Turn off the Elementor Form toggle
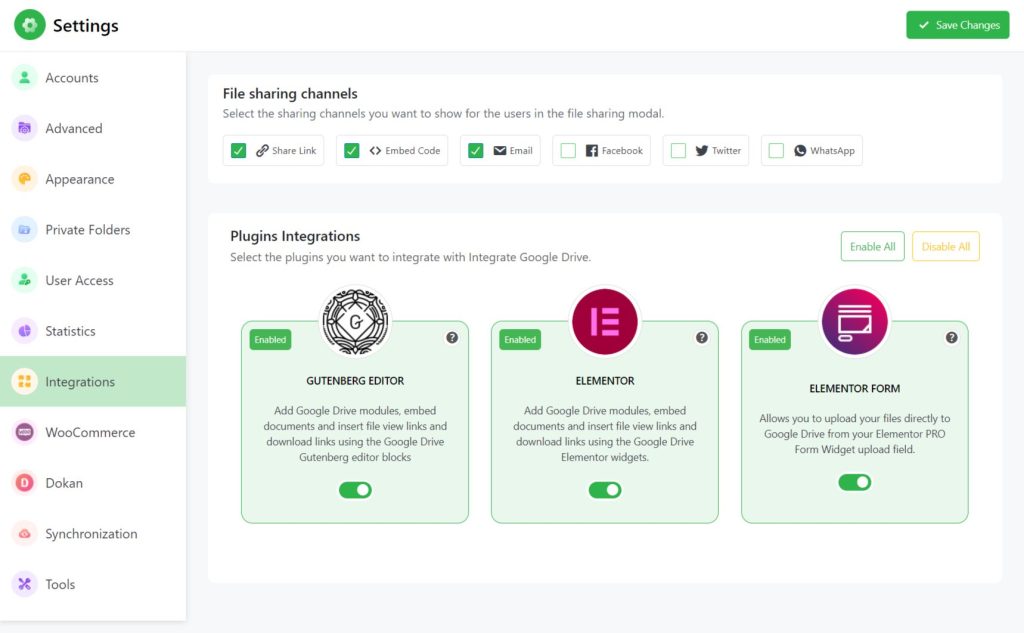 pos(854,482)
